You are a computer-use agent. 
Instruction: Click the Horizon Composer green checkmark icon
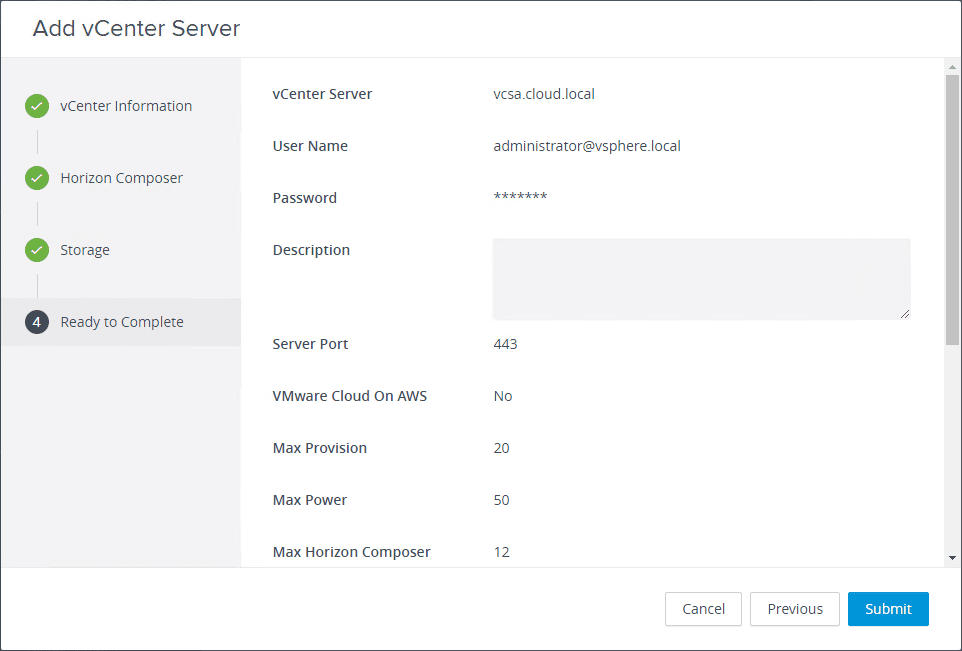[37, 178]
